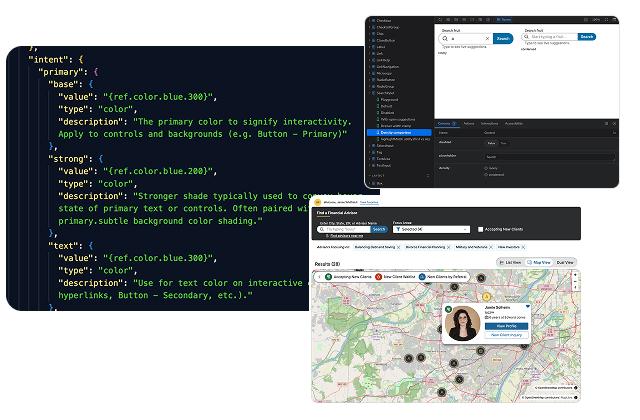Click the red New Client Waitlist legend icon
This screenshot has width=640, height=420.
point(378,277)
